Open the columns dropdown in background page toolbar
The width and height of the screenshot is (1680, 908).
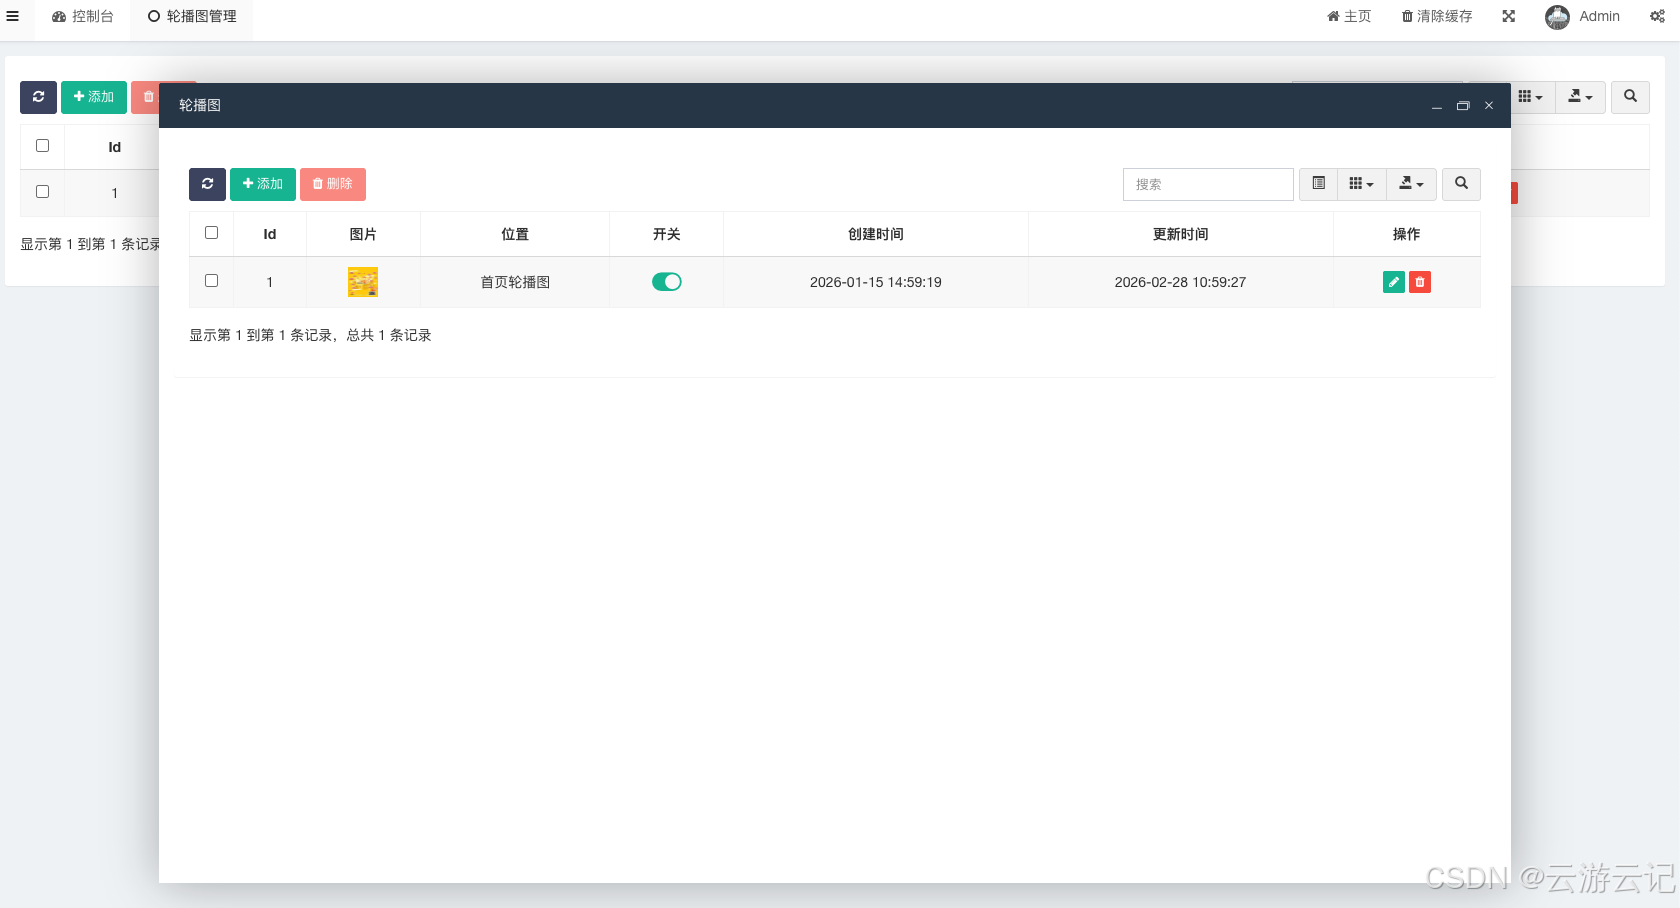pos(1530,97)
